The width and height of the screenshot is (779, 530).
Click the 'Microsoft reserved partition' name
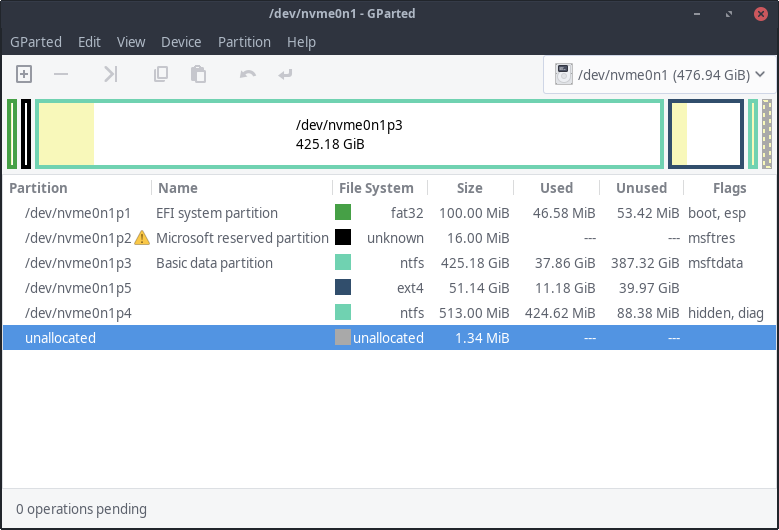click(x=242, y=238)
